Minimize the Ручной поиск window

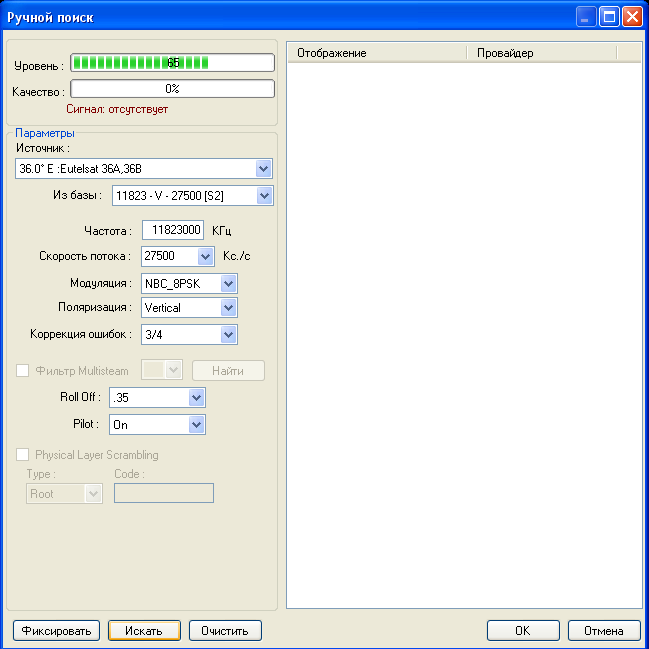pyautogui.click(x=586, y=17)
